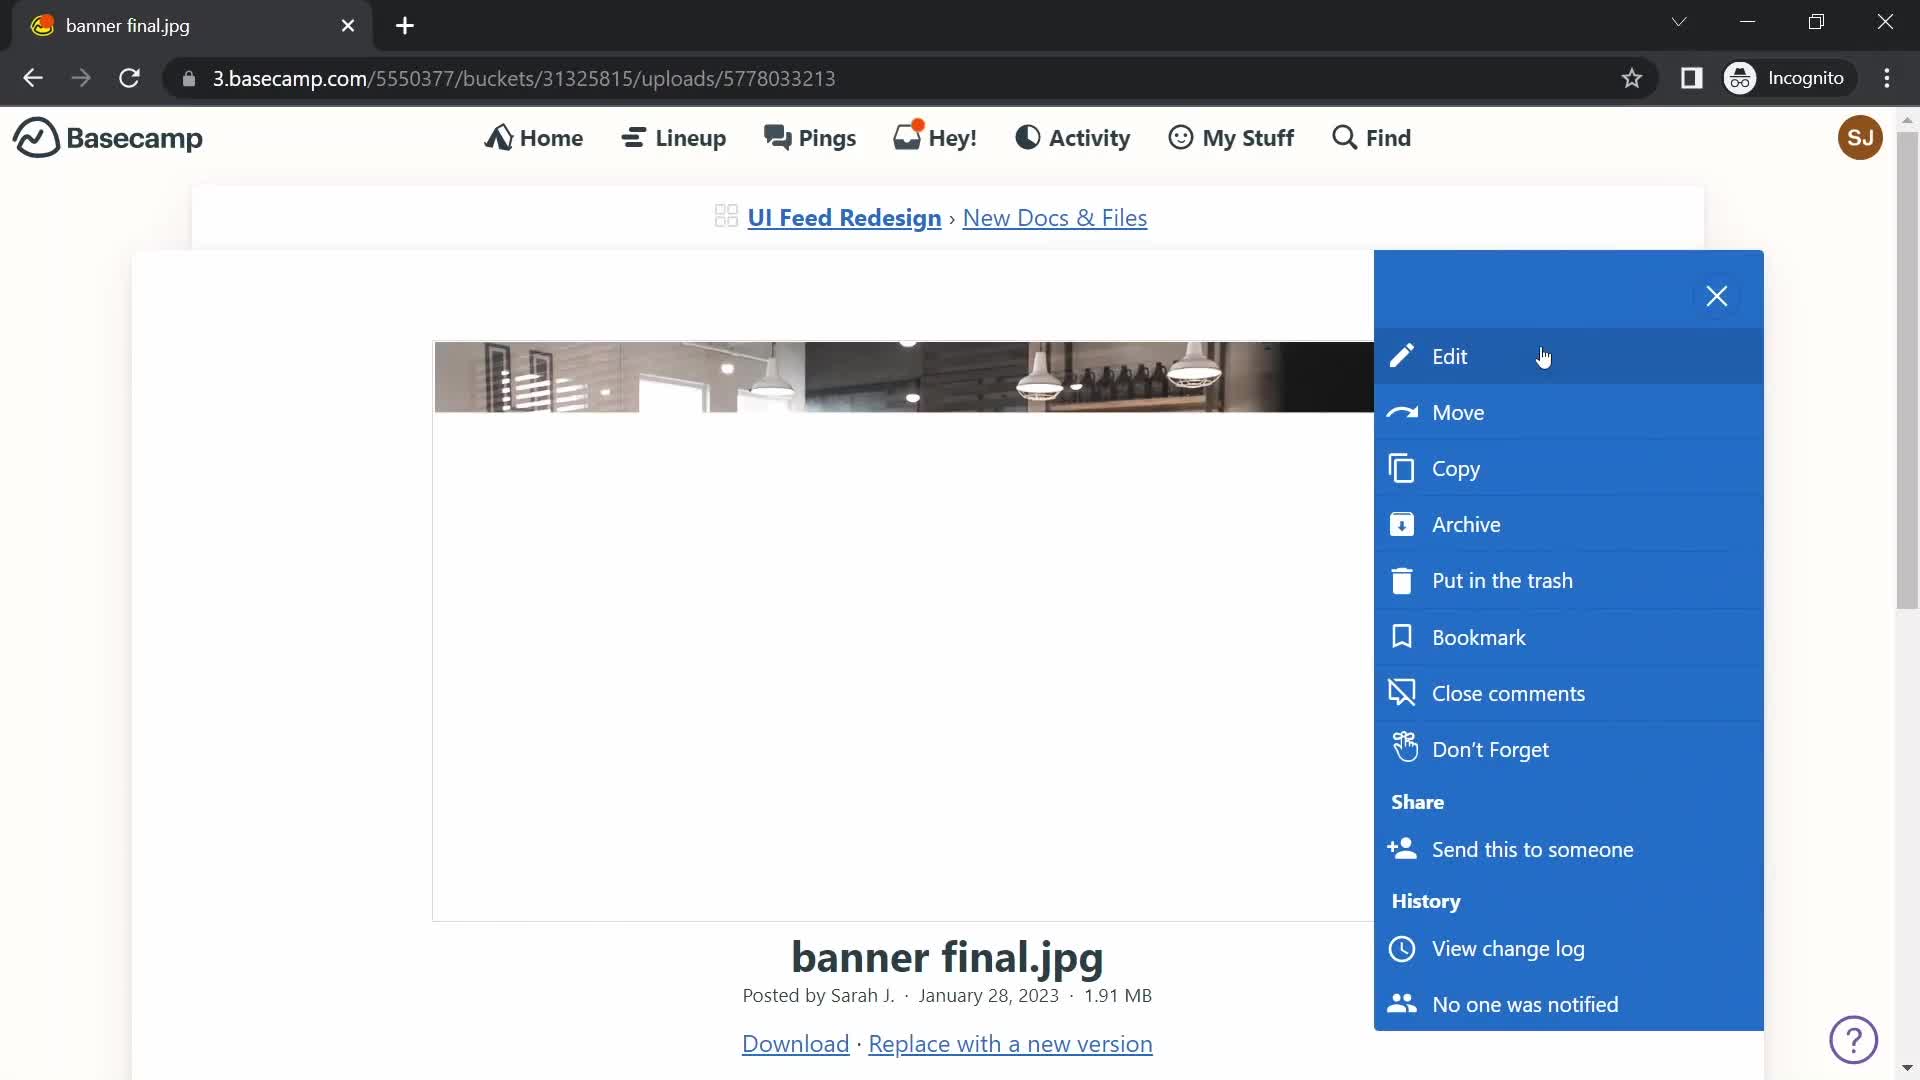
Task: Select the View change log icon
Action: 1402,948
